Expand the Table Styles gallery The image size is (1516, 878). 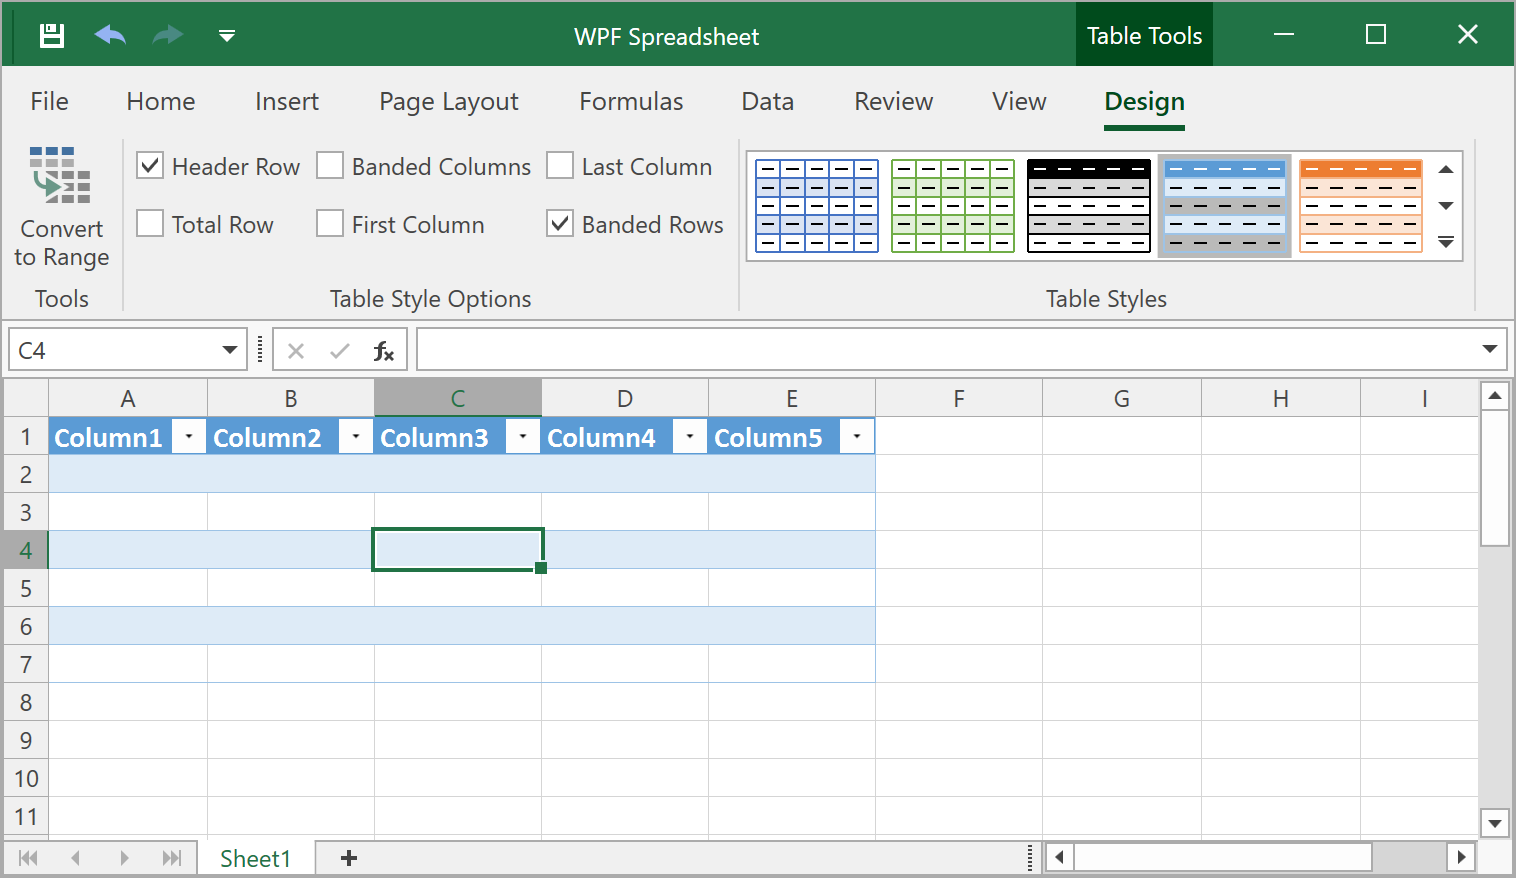1446,242
